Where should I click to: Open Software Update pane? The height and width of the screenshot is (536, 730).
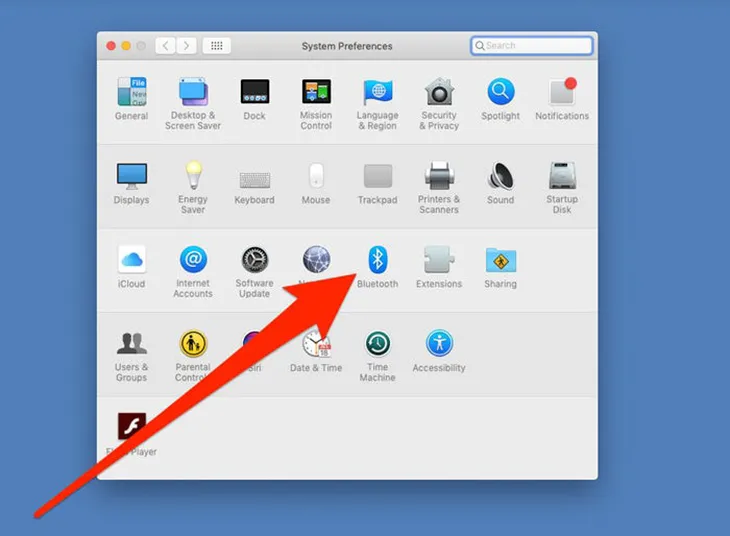click(x=254, y=261)
